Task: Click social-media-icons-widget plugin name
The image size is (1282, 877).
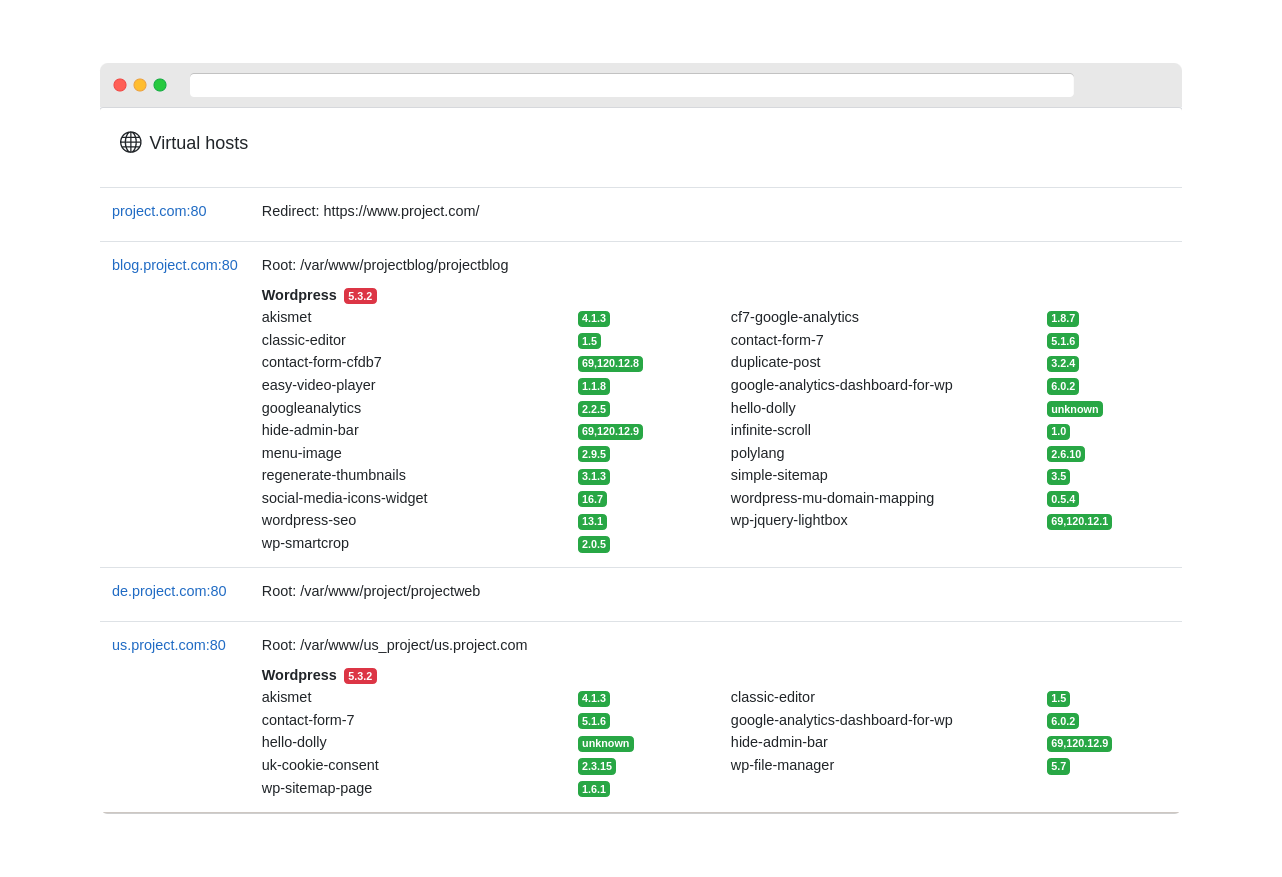Action: (345, 498)
